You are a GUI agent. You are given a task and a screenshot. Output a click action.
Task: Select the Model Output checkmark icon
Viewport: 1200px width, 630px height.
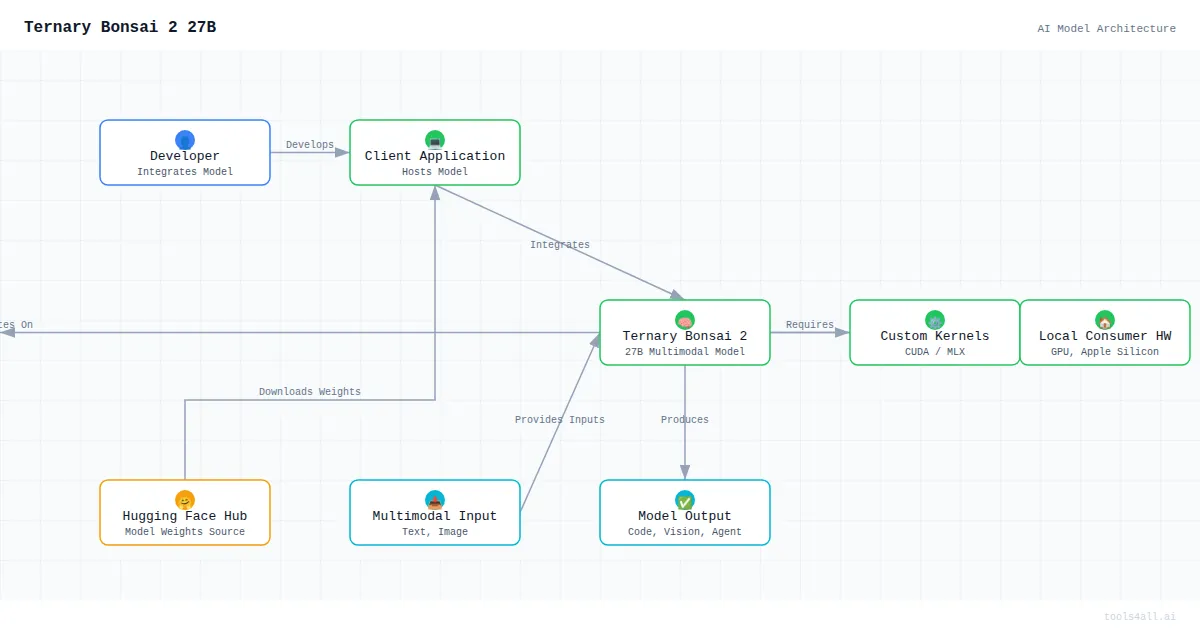[685, 500]
